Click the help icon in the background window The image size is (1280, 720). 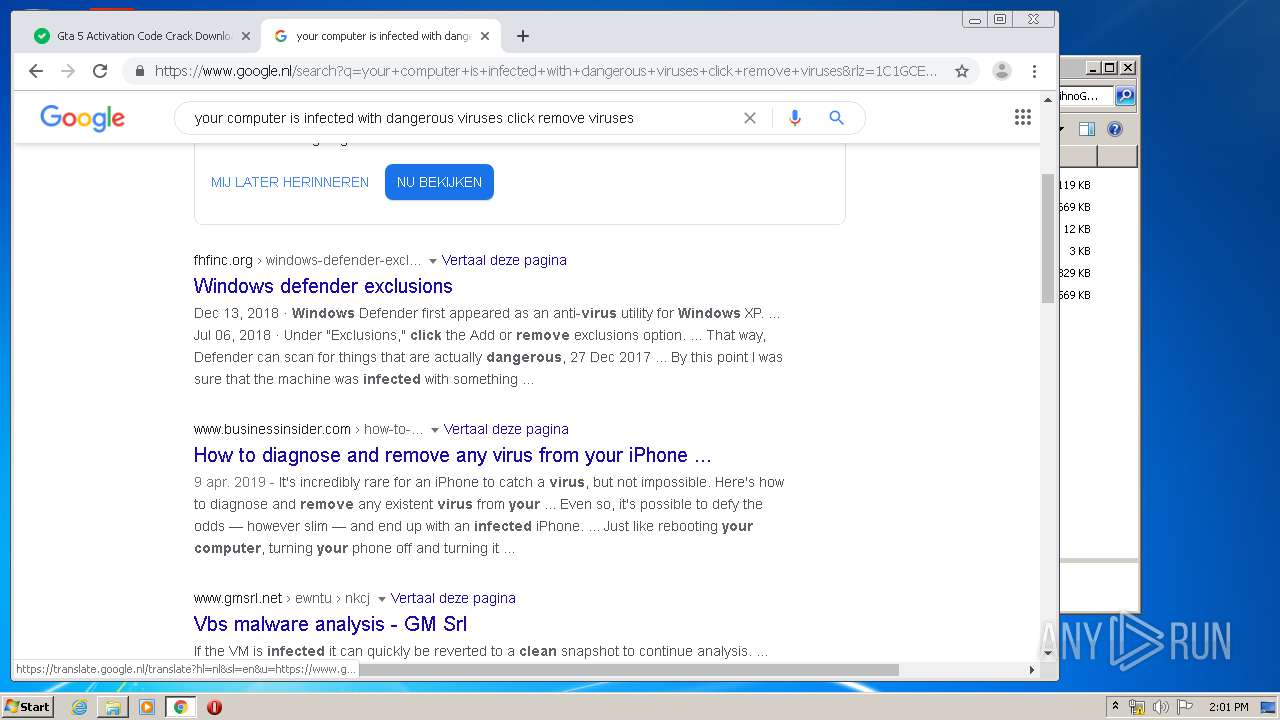pyautogui.click(x=1115, y=129)
